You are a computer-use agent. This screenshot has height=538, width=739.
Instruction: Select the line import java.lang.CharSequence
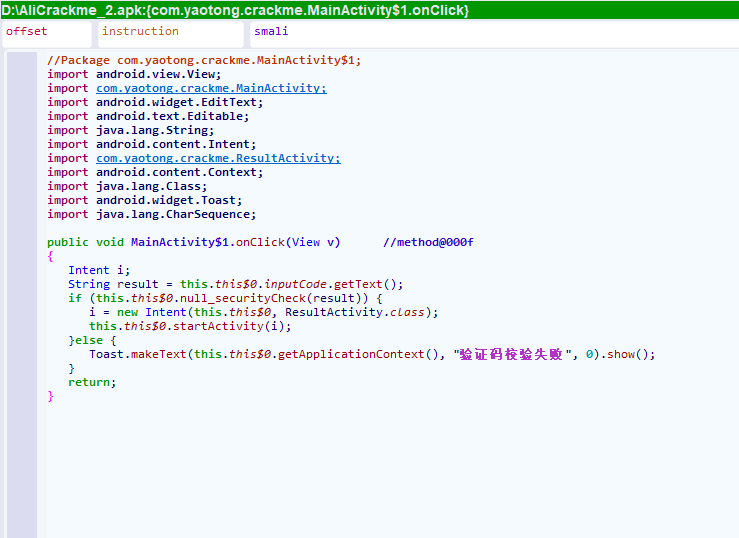pos(151,214)
